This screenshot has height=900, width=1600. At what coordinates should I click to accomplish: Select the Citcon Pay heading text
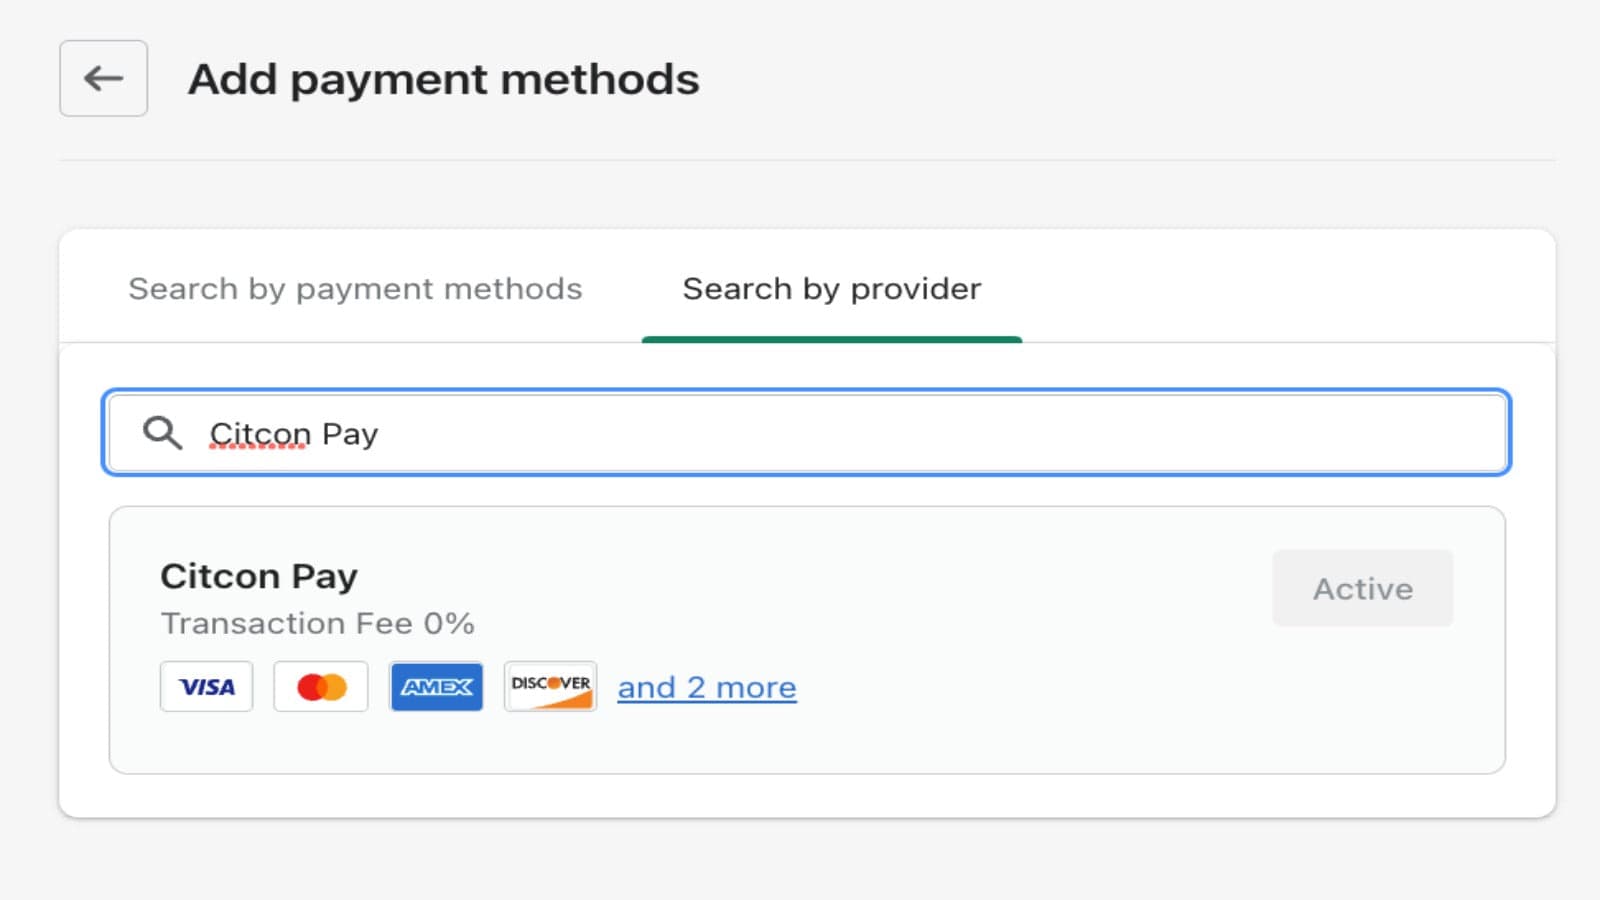point(260,575)
